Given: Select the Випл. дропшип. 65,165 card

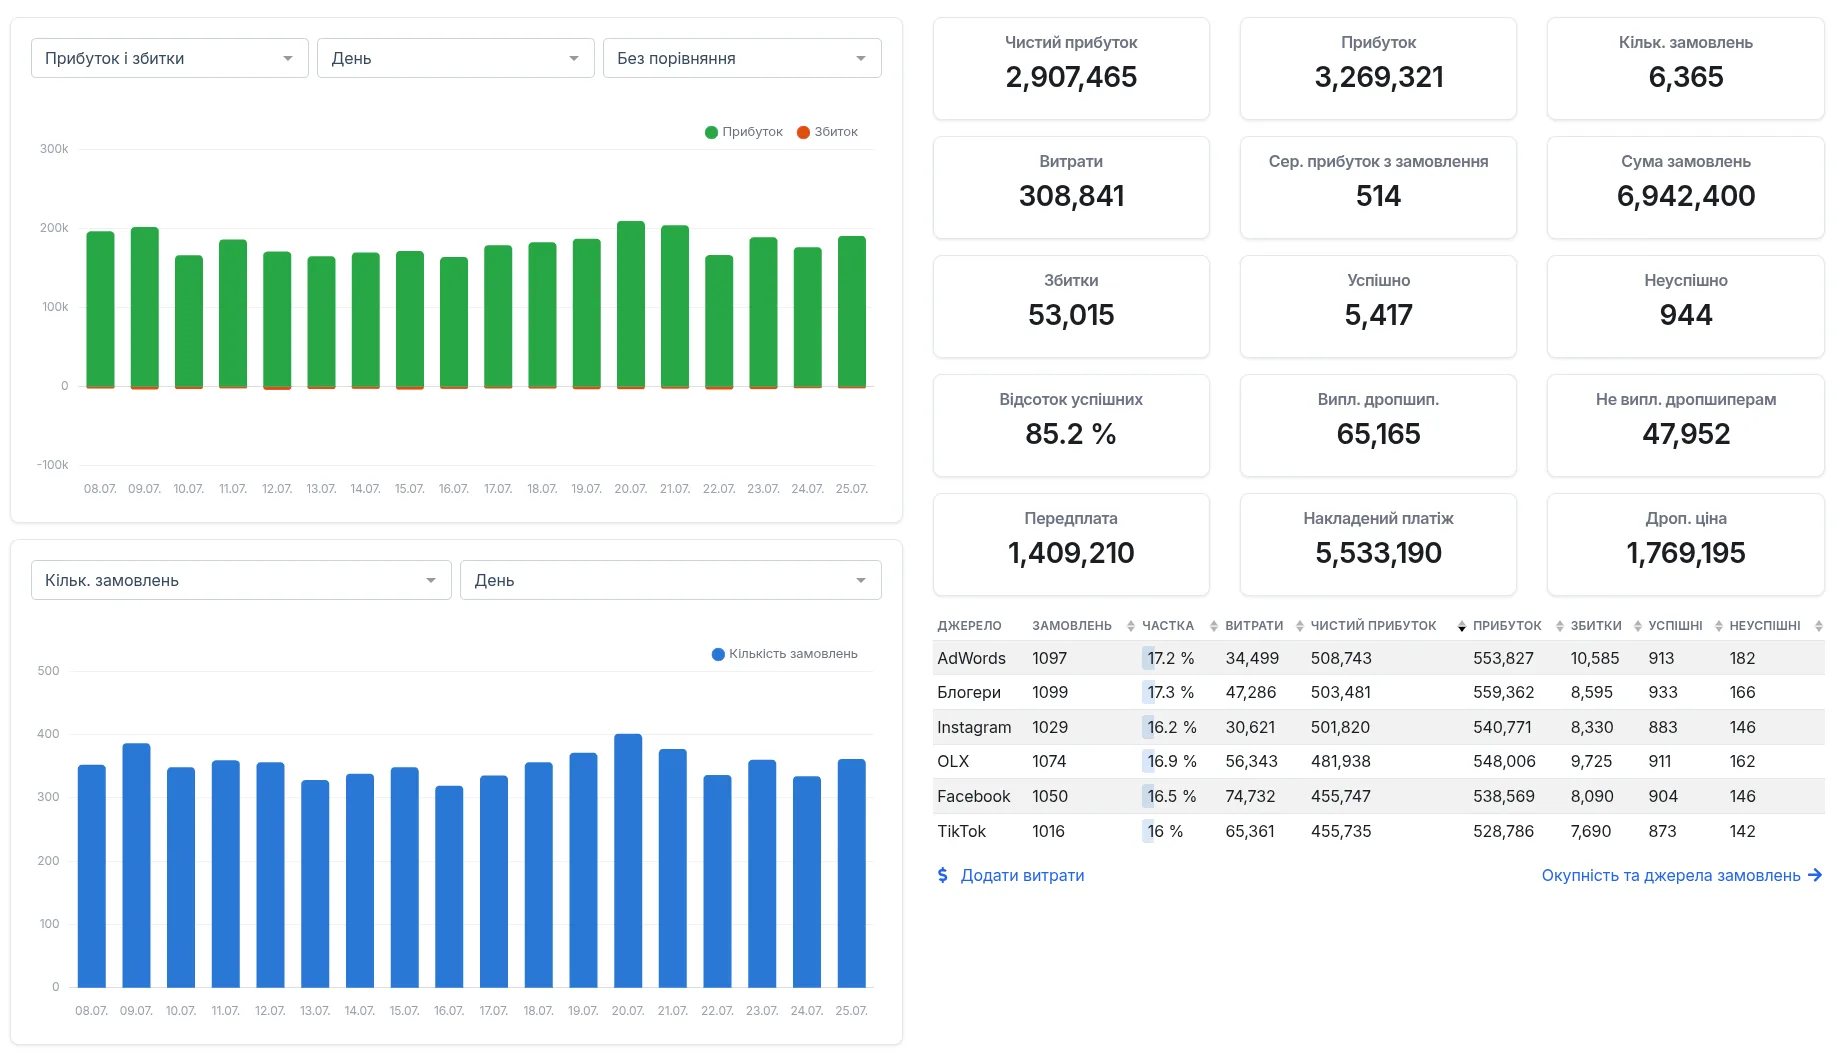Looking at the screenshot, I should coord(1378,425).
